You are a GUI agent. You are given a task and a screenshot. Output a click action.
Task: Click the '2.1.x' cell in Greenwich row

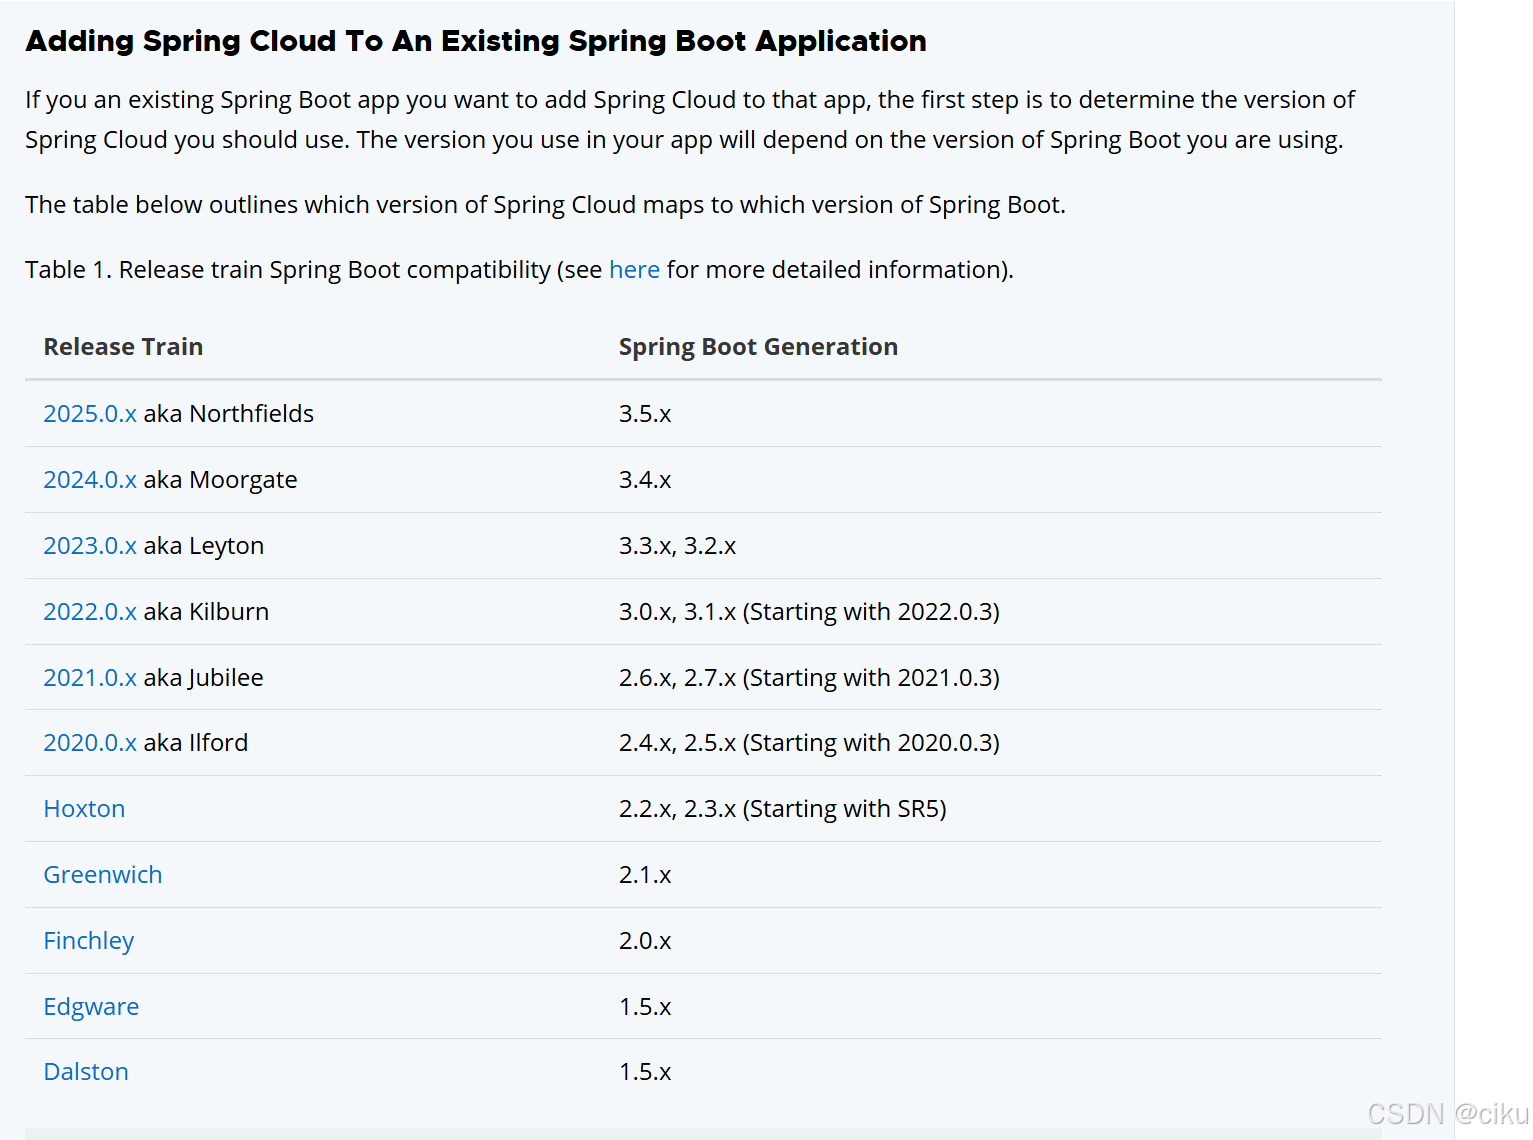click(645, 875)
